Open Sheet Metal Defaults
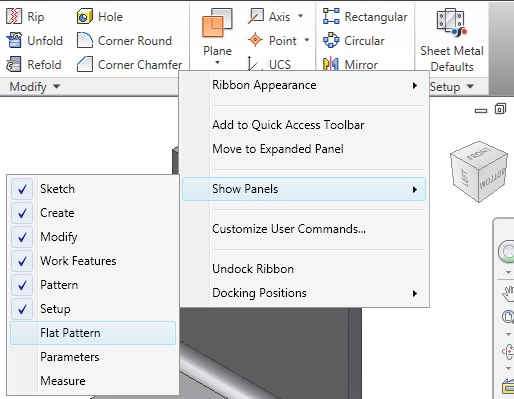This screenshot has width=514, height=399. (452, 40)
